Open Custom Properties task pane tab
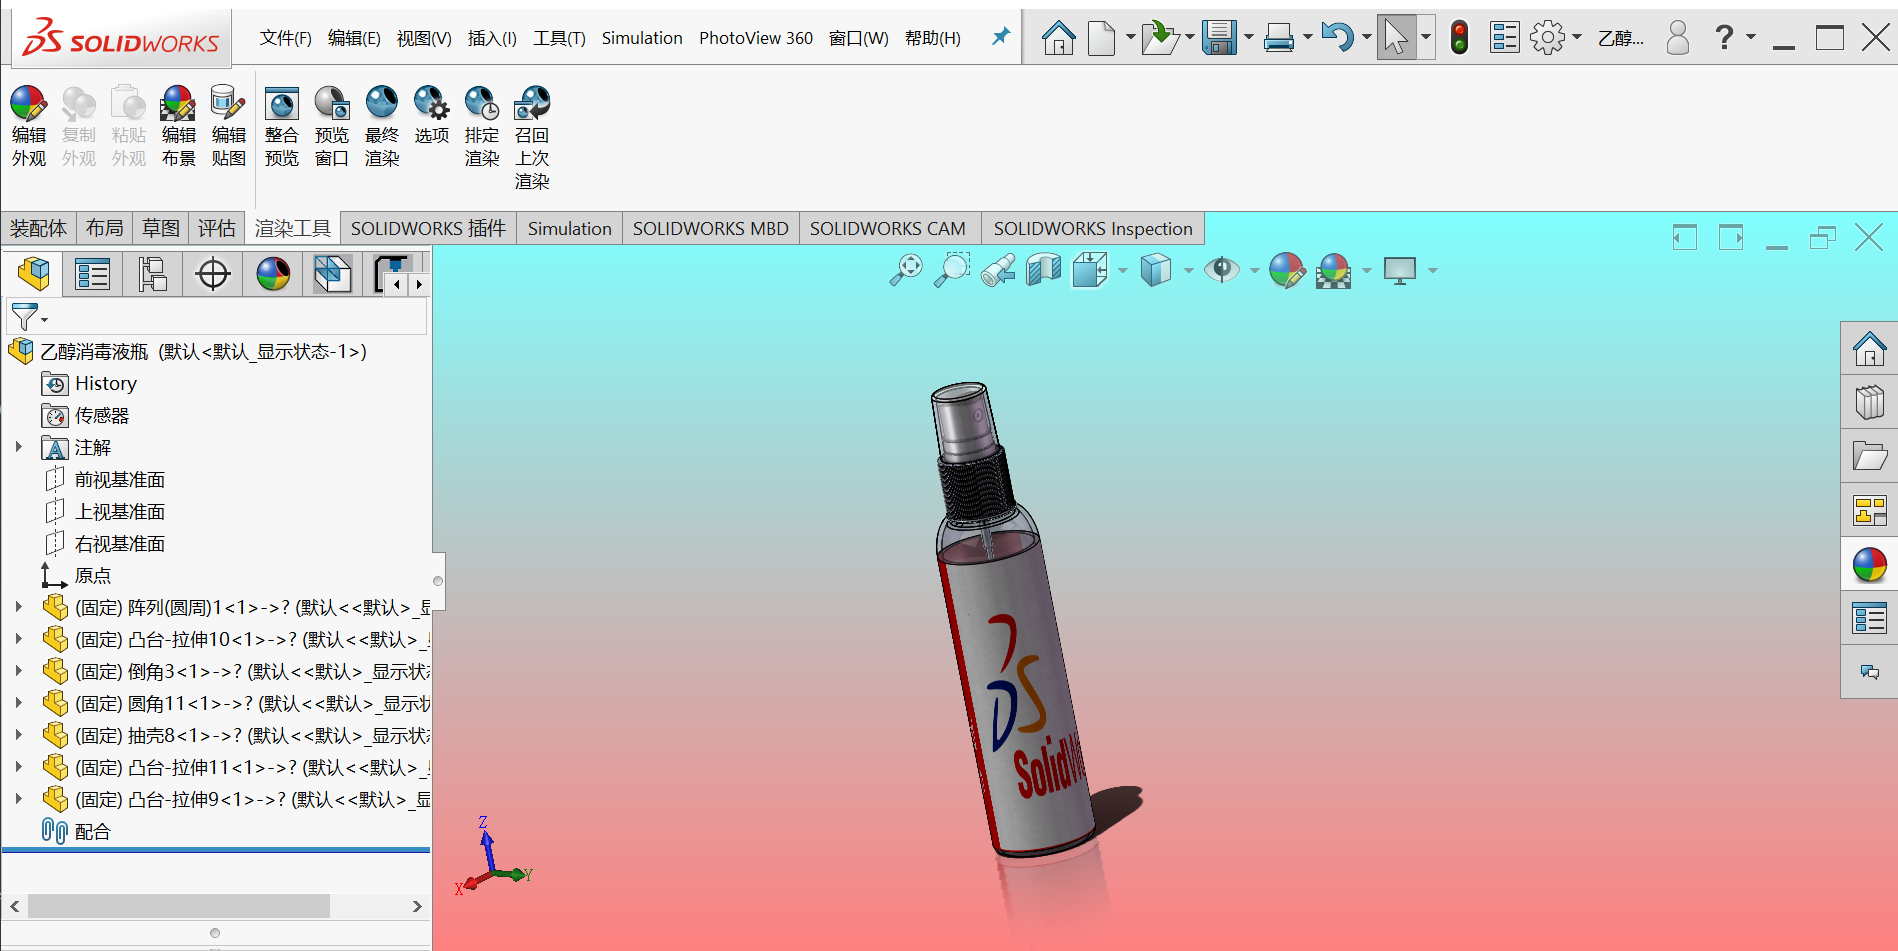Screen dimensions: 1898x951 [x=1869, y=619]
